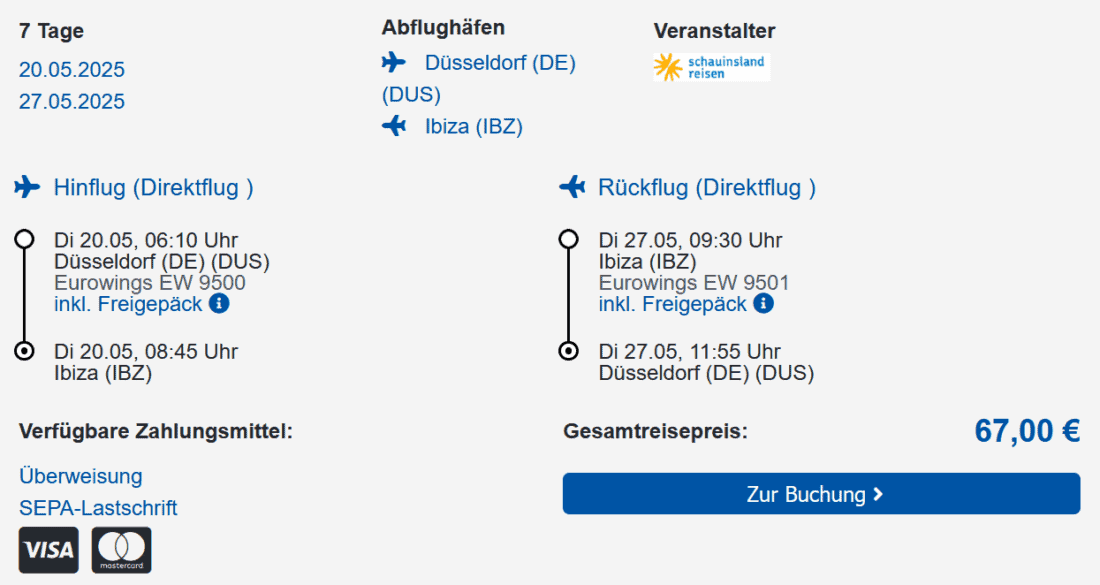Select the SEPA-Lastschrift link
Viewport: 1100px width, 585px height.
pos(98,508)
